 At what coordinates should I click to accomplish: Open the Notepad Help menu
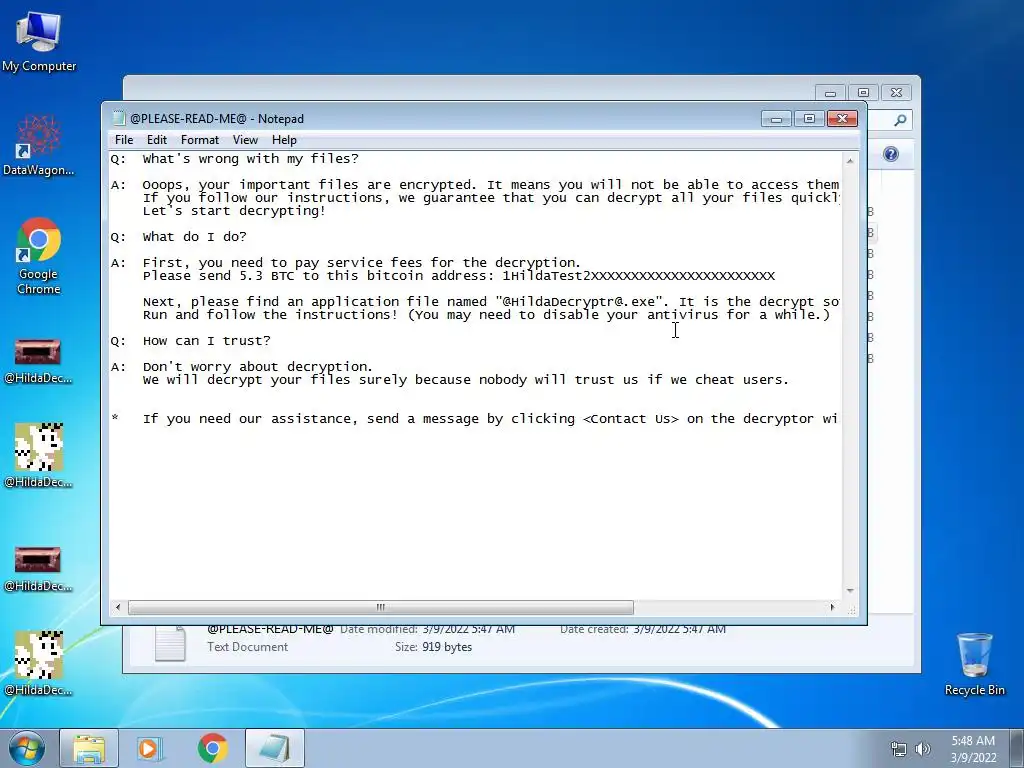tap(284, 140)
